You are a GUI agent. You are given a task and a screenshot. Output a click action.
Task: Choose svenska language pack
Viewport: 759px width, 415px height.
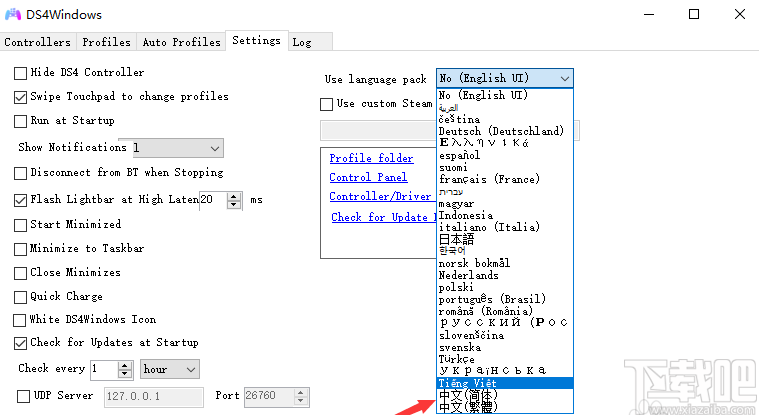(505, 347)
